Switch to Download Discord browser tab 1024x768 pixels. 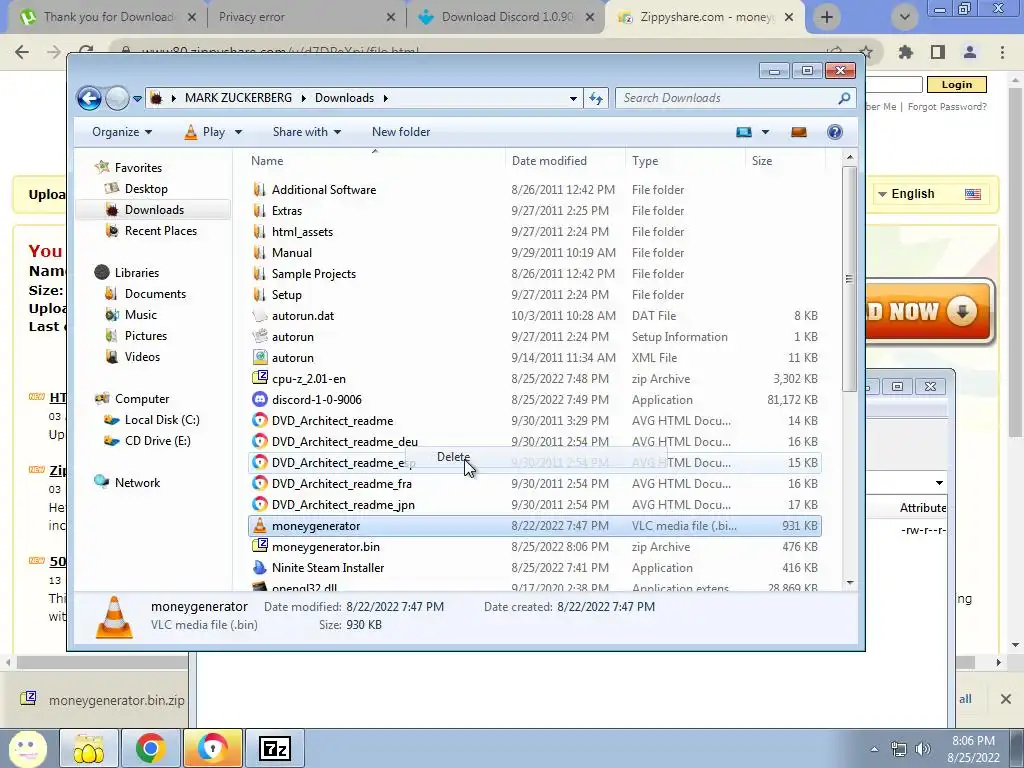click(x=506, y=17)
